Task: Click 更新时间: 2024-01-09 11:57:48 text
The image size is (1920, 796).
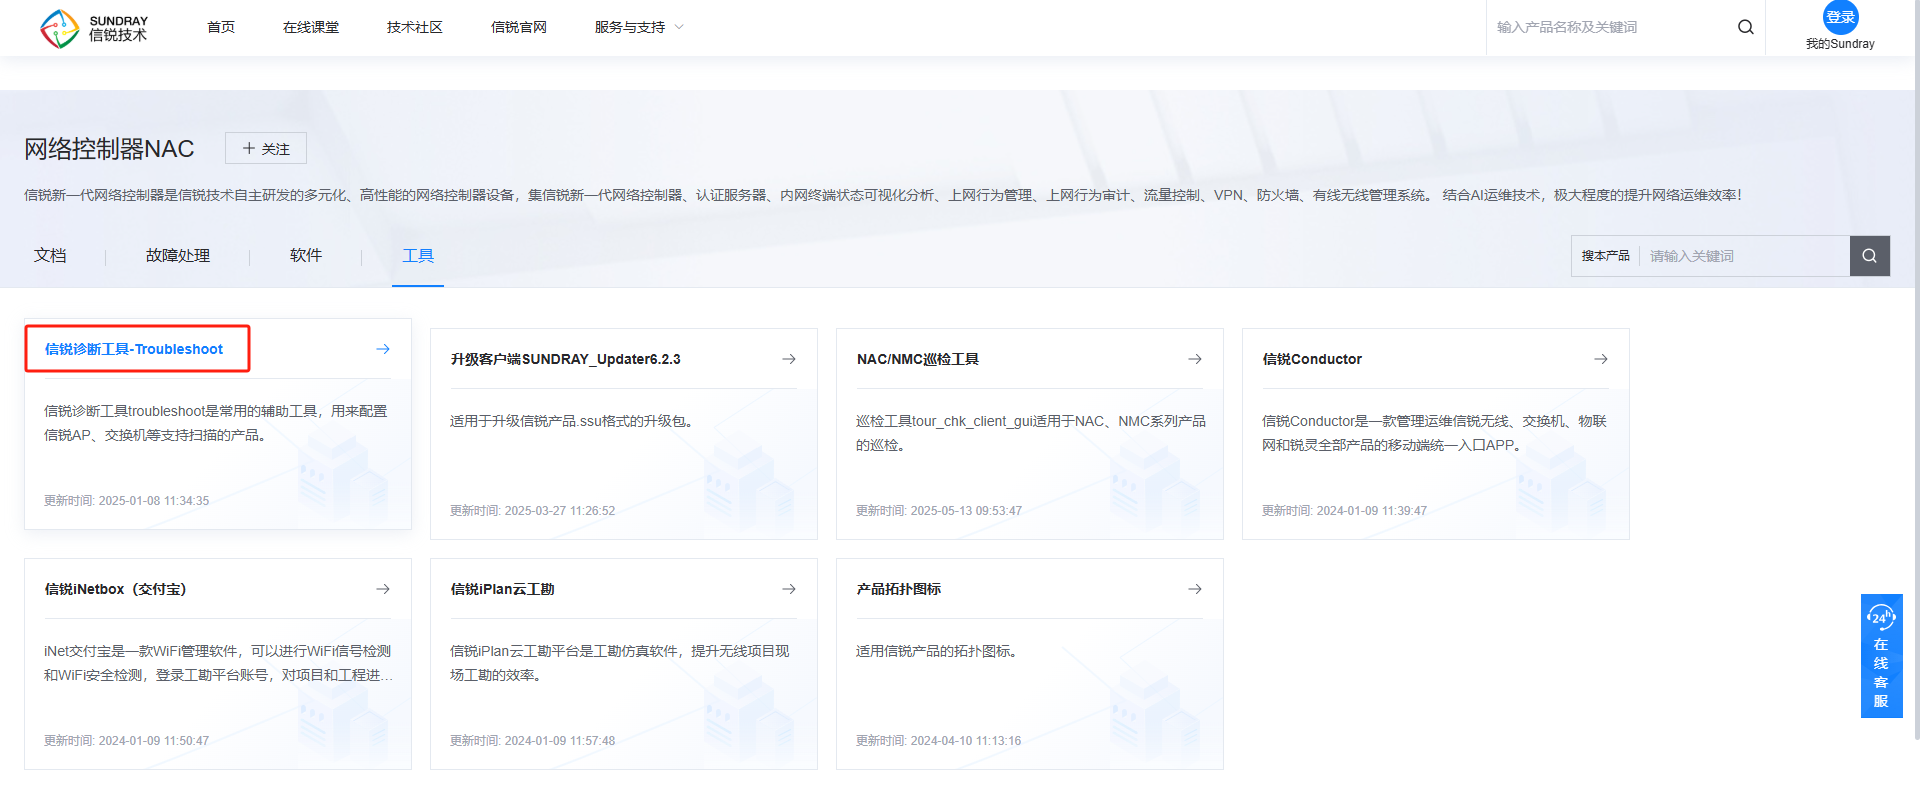Action: tap(533, 741)
